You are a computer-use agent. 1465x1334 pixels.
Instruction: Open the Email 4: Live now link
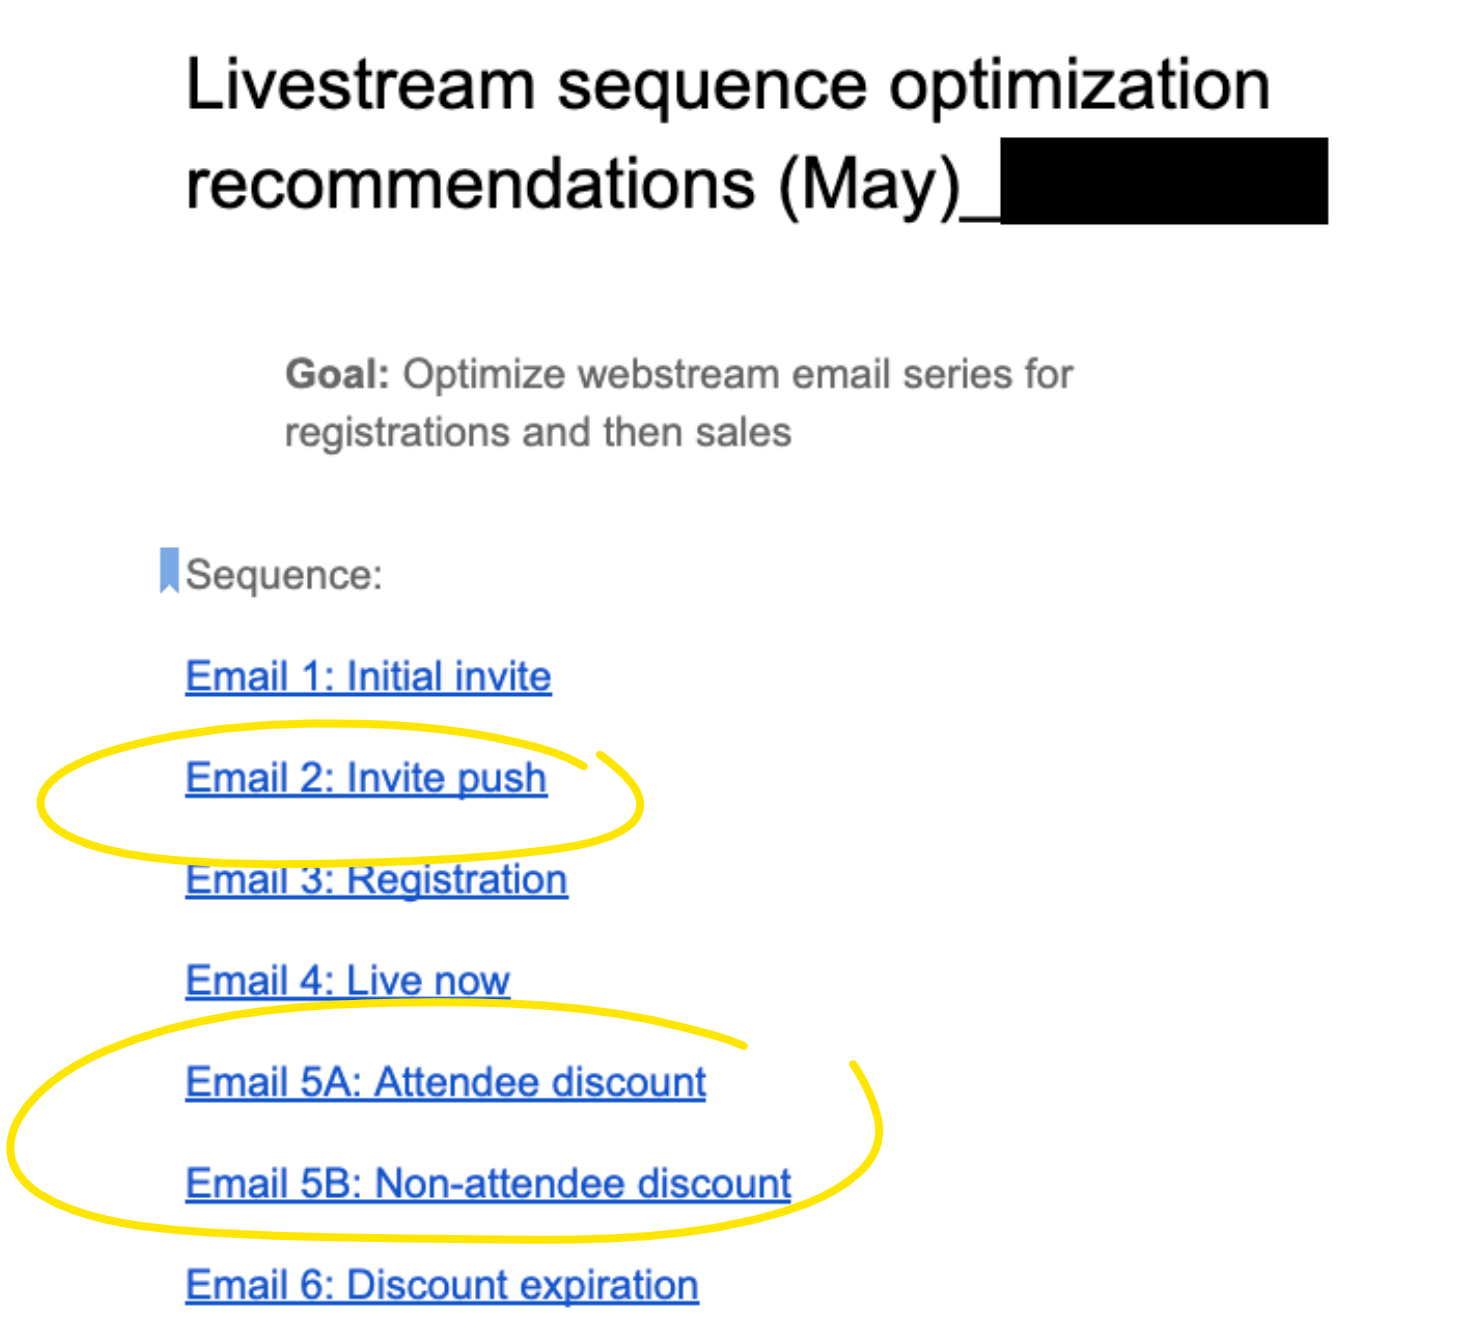point(347,981)
